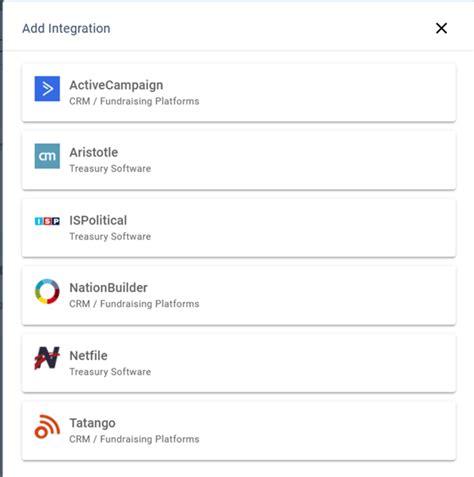Click ISPolitical's Treasury Software subtitle
The width and height of the screenshot is (474, 477).
tap(110, 236)
